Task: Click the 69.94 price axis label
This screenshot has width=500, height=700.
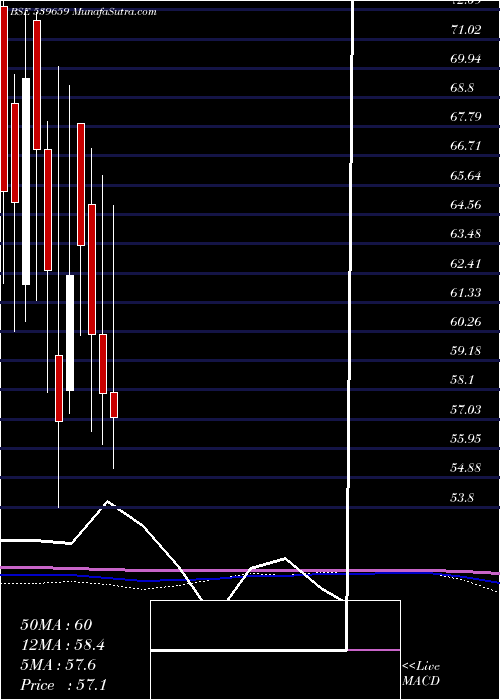Action: [x=466, y=59]
